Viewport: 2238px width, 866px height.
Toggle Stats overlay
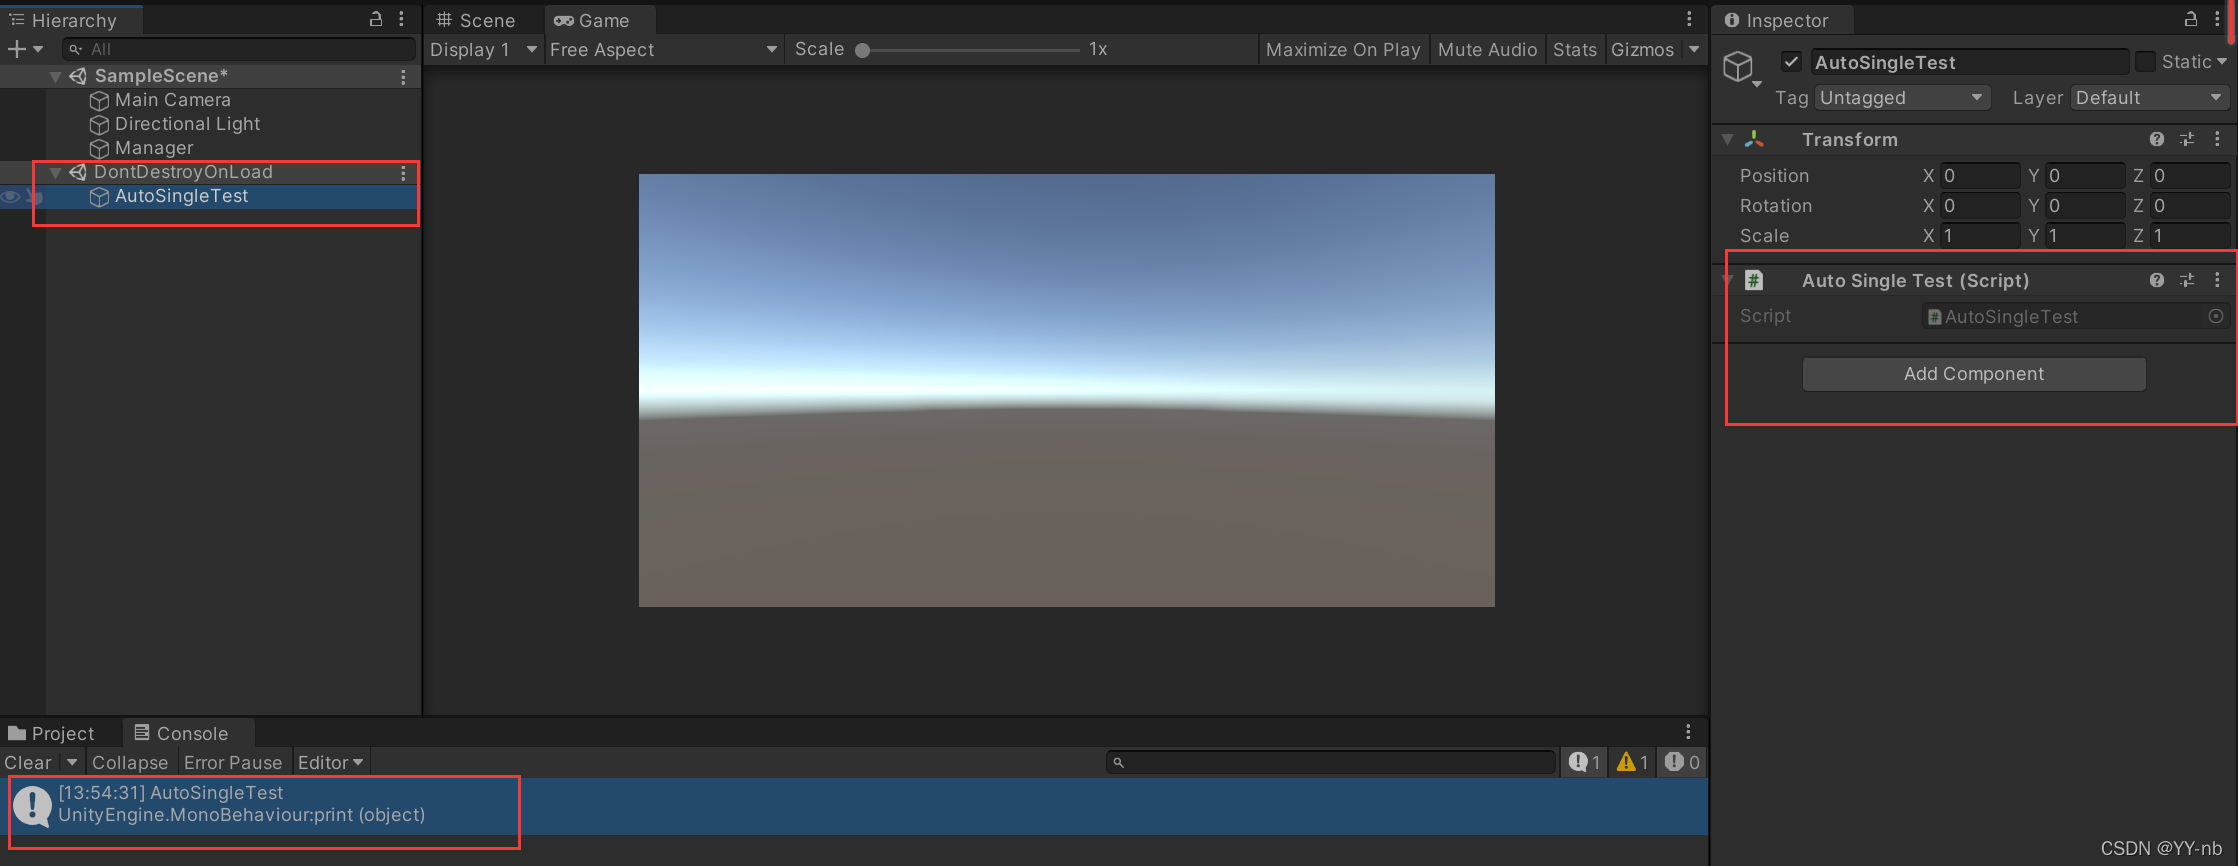(1574, 49)
